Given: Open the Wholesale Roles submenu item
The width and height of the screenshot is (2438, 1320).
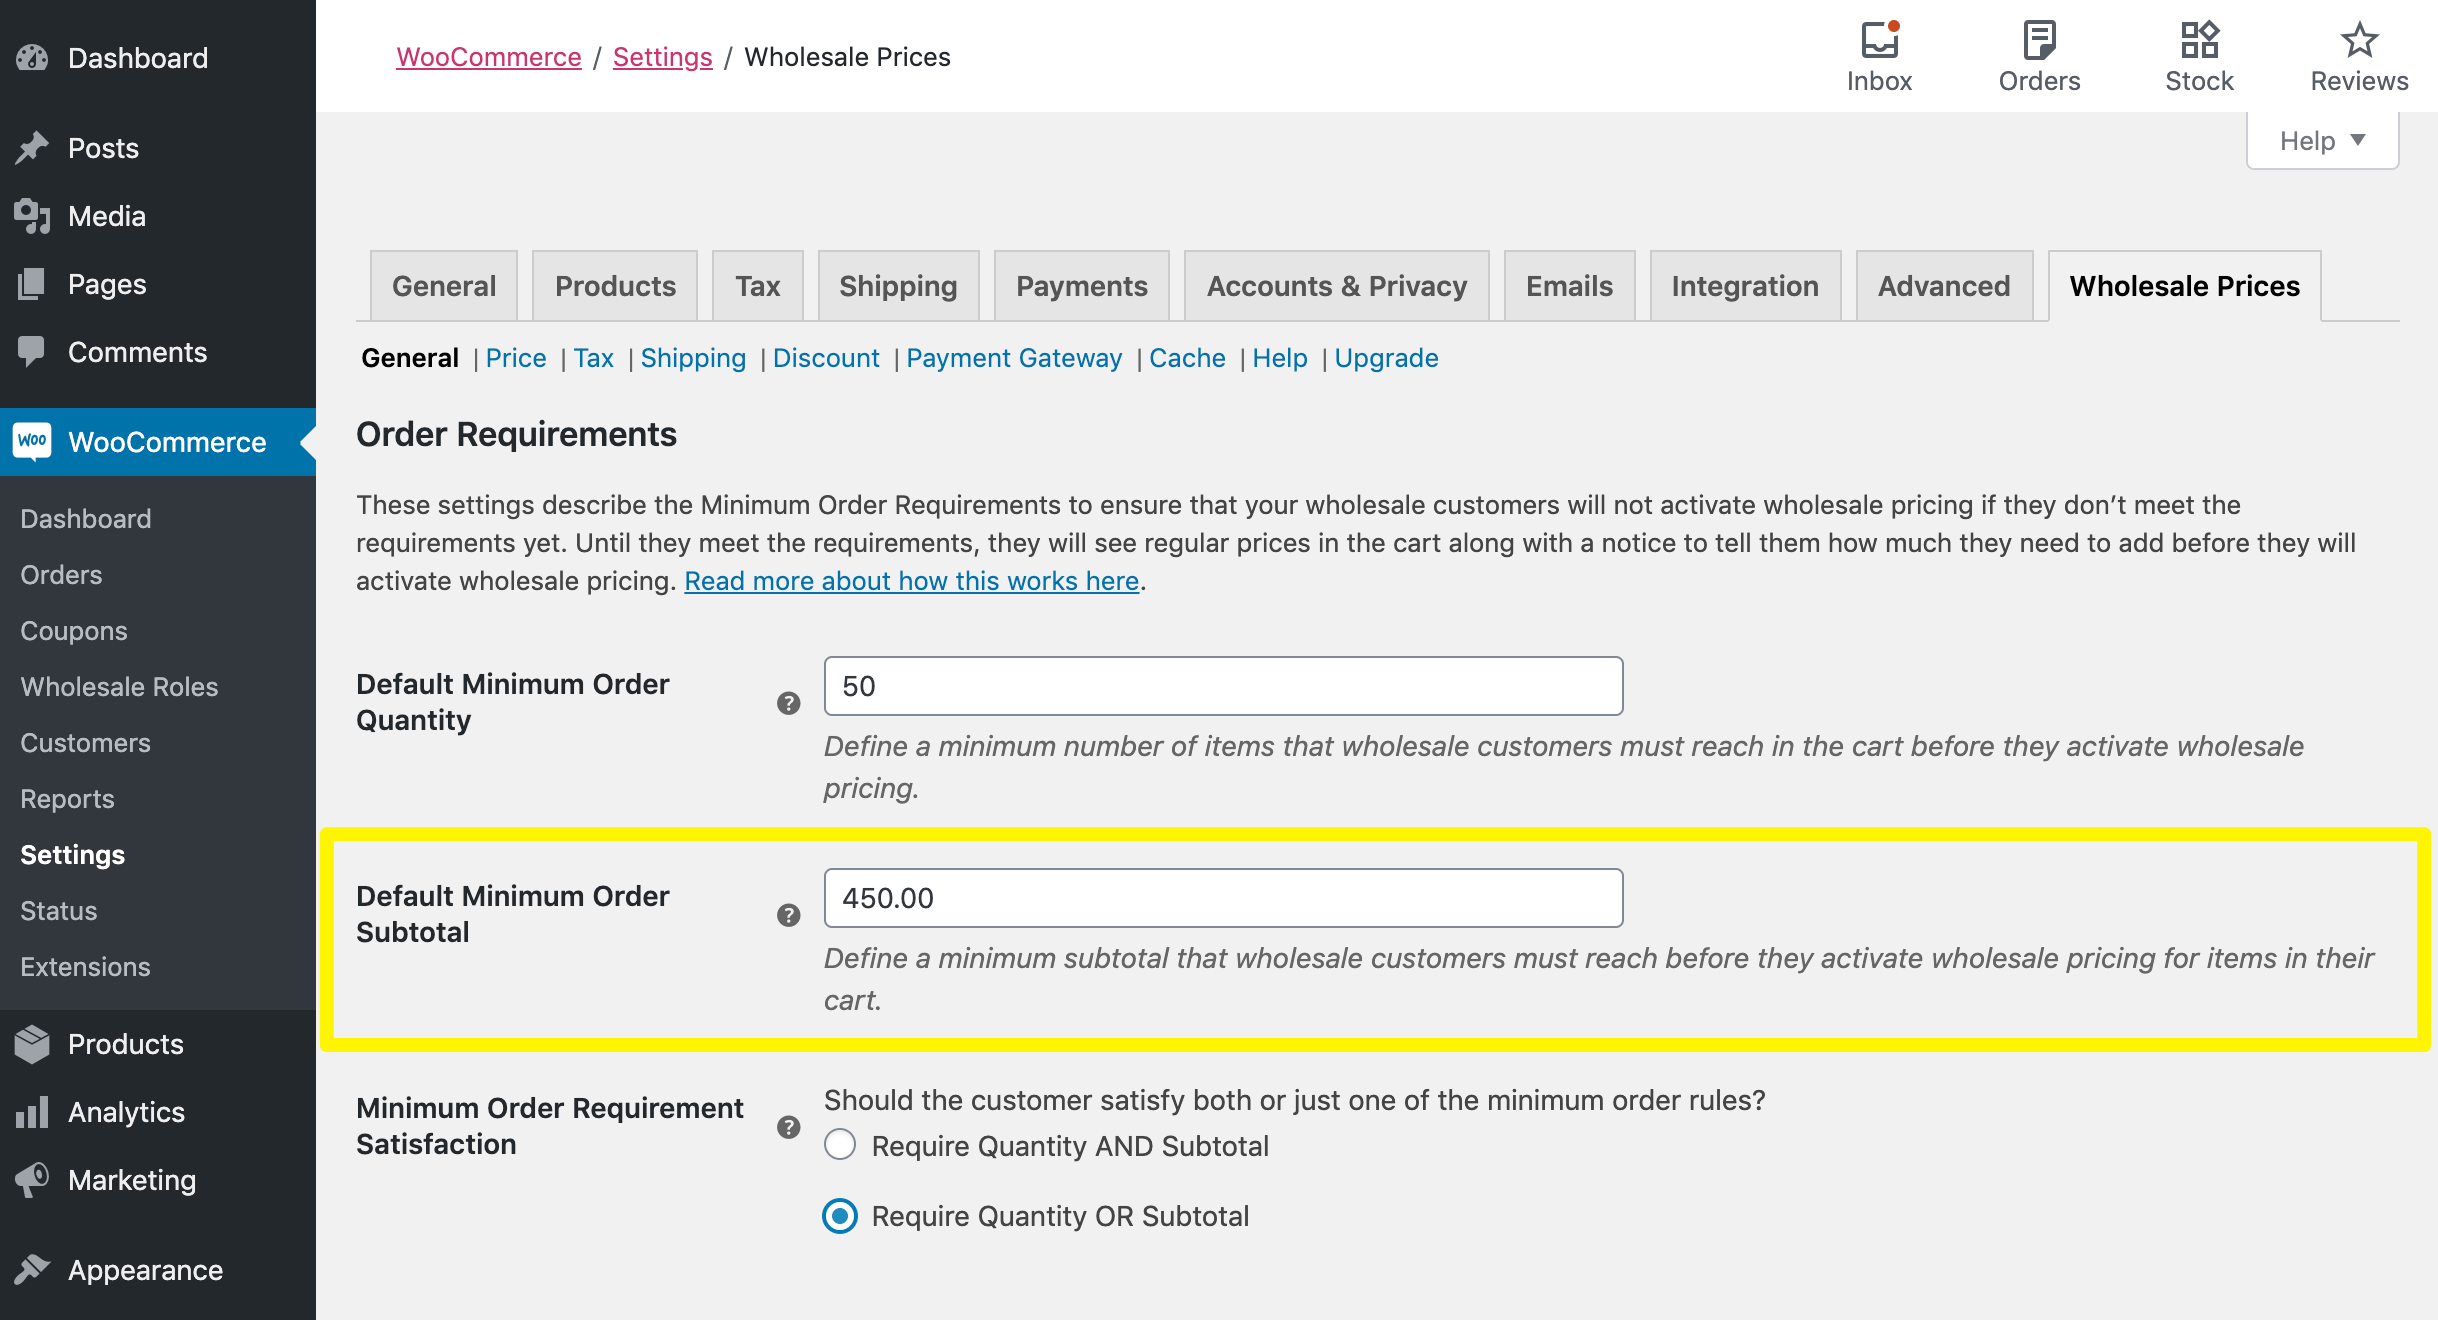Looking at the screenshot, I should [x=119, y=687].
